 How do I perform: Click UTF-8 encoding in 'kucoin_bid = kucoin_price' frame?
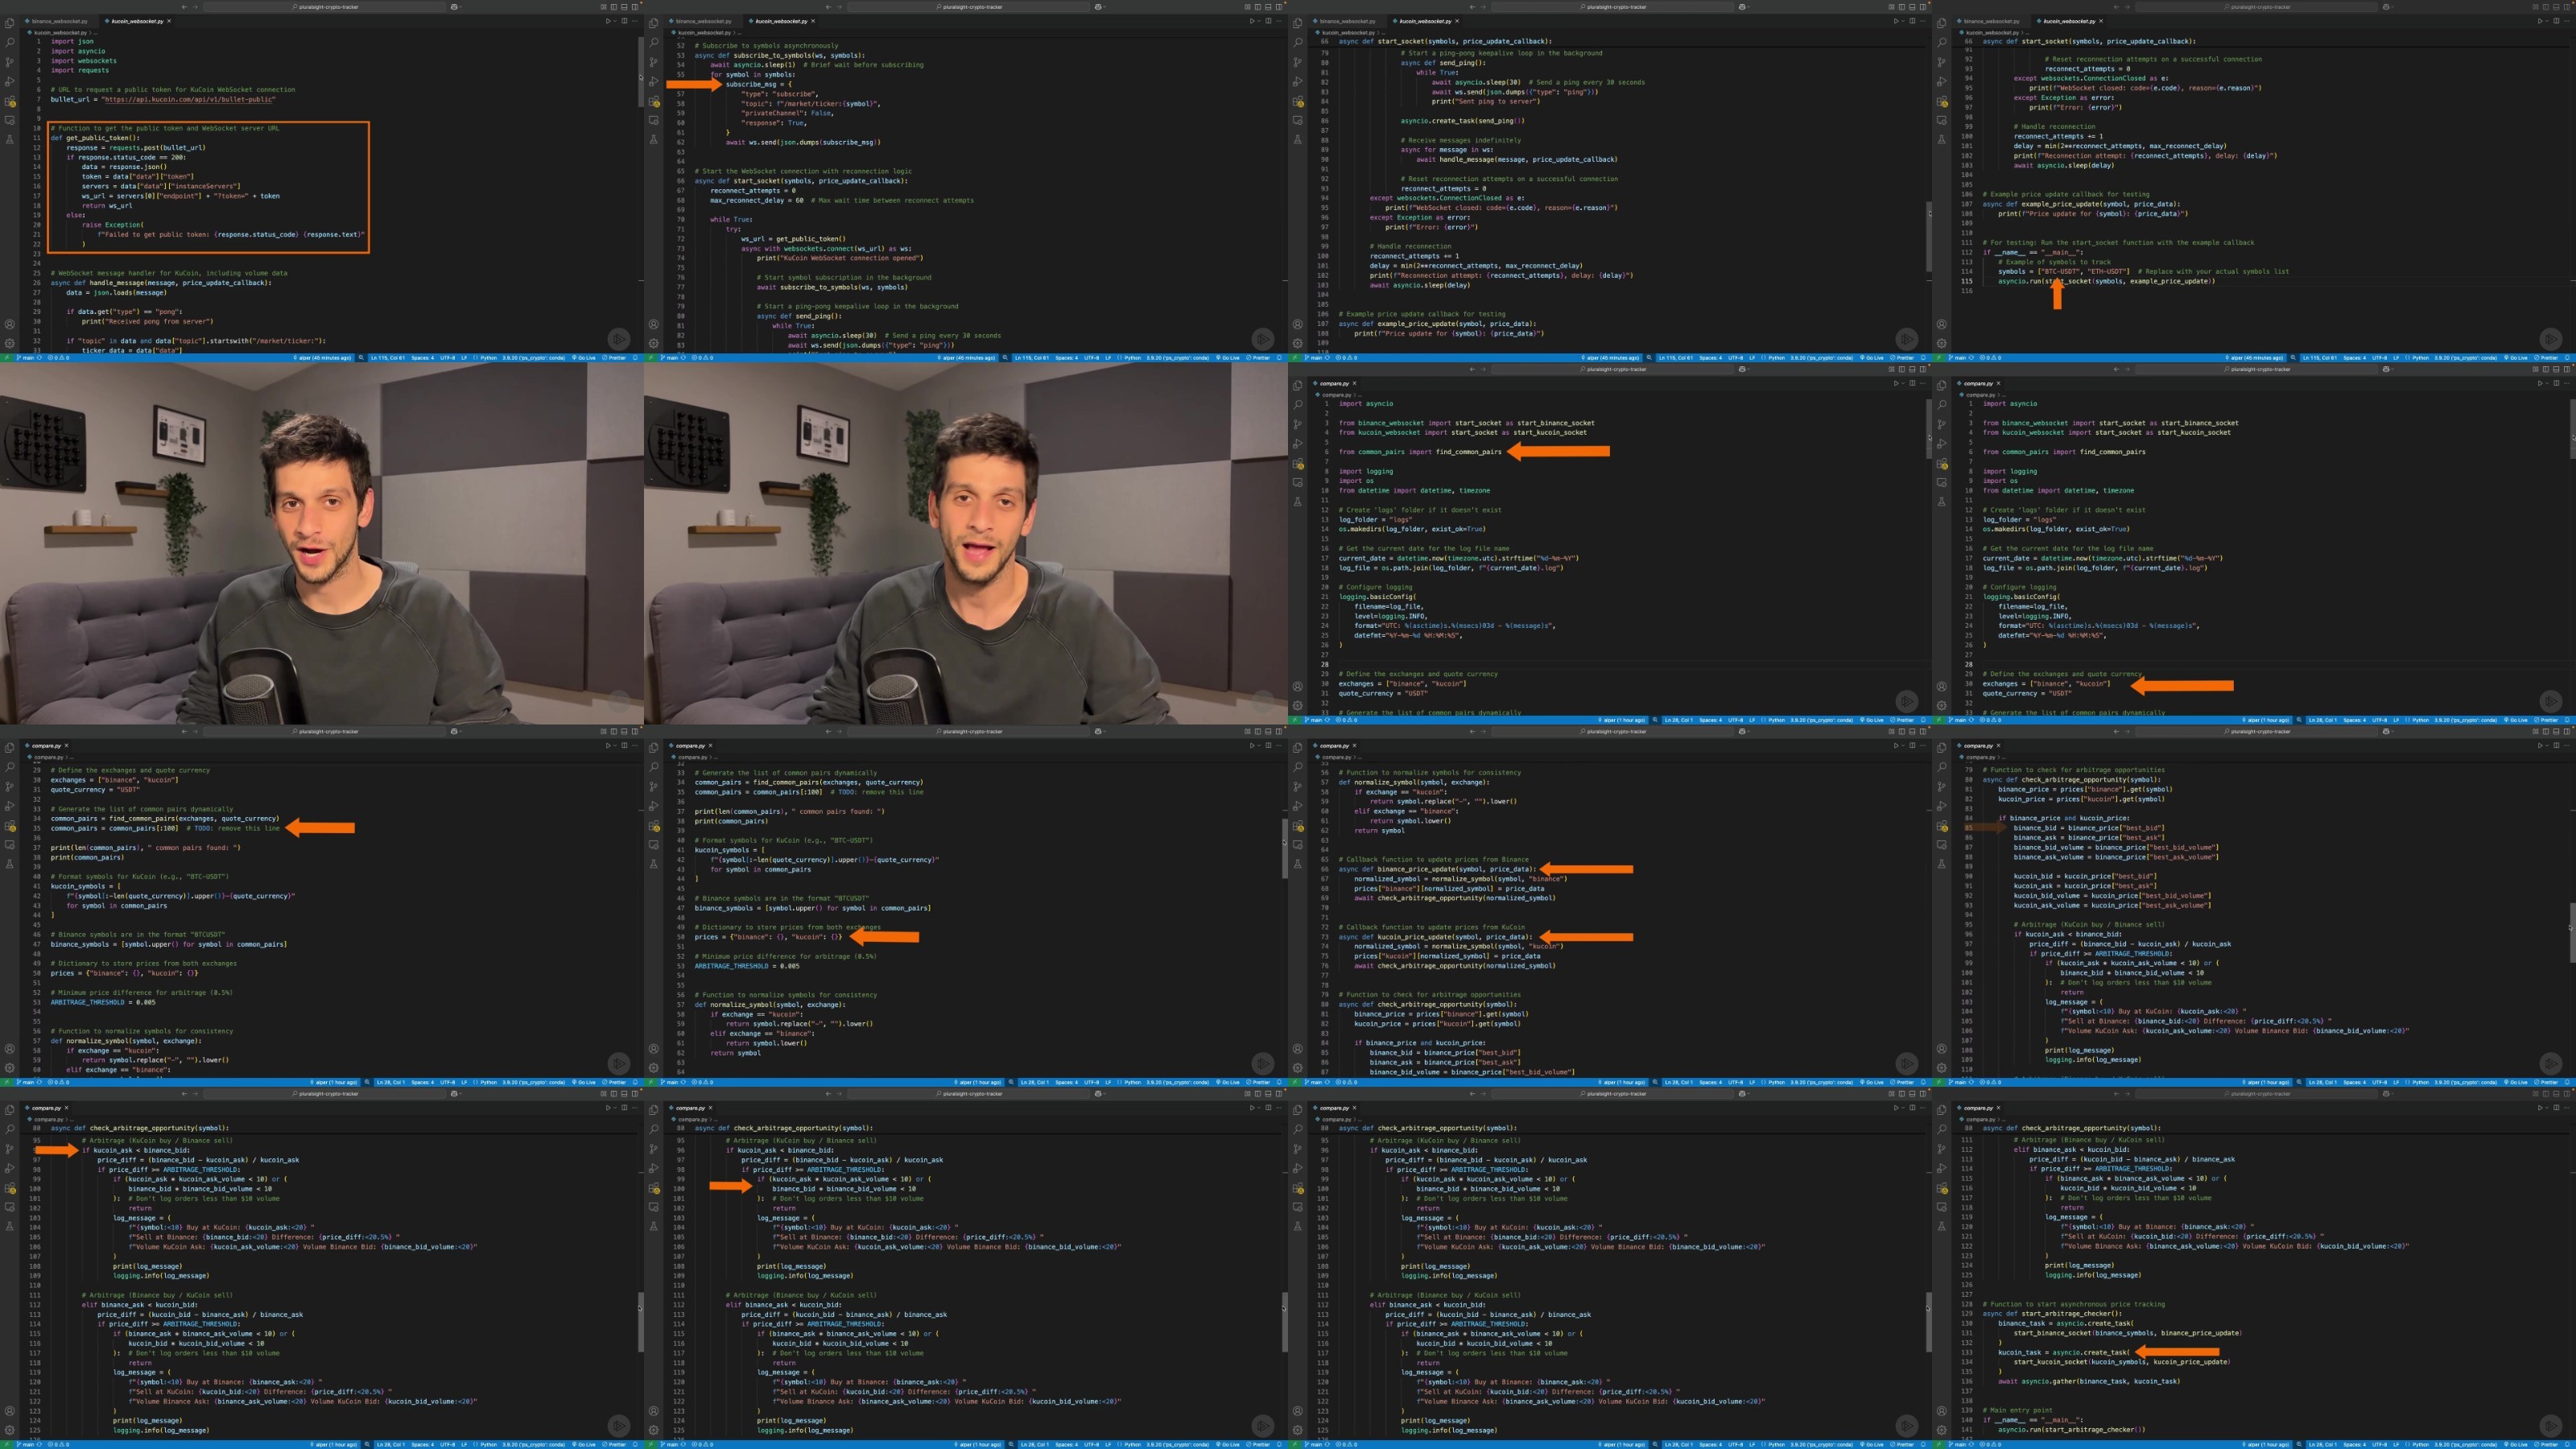click(2380, 1082)
